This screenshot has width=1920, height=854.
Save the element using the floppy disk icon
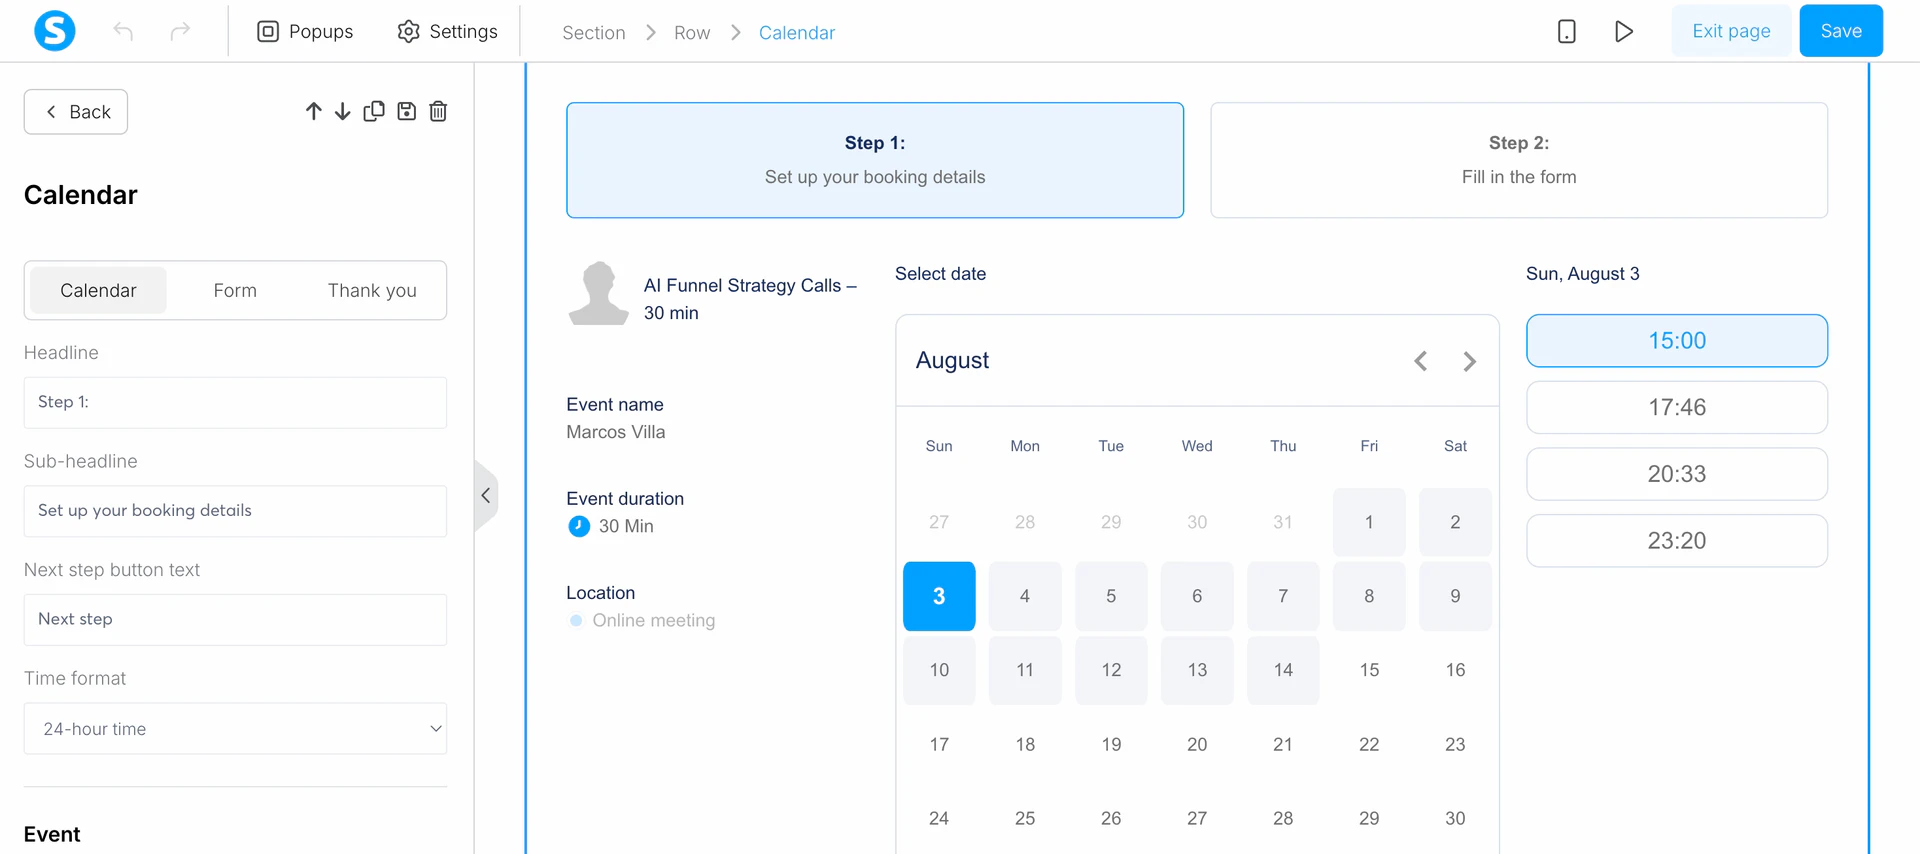coord(406,111)
